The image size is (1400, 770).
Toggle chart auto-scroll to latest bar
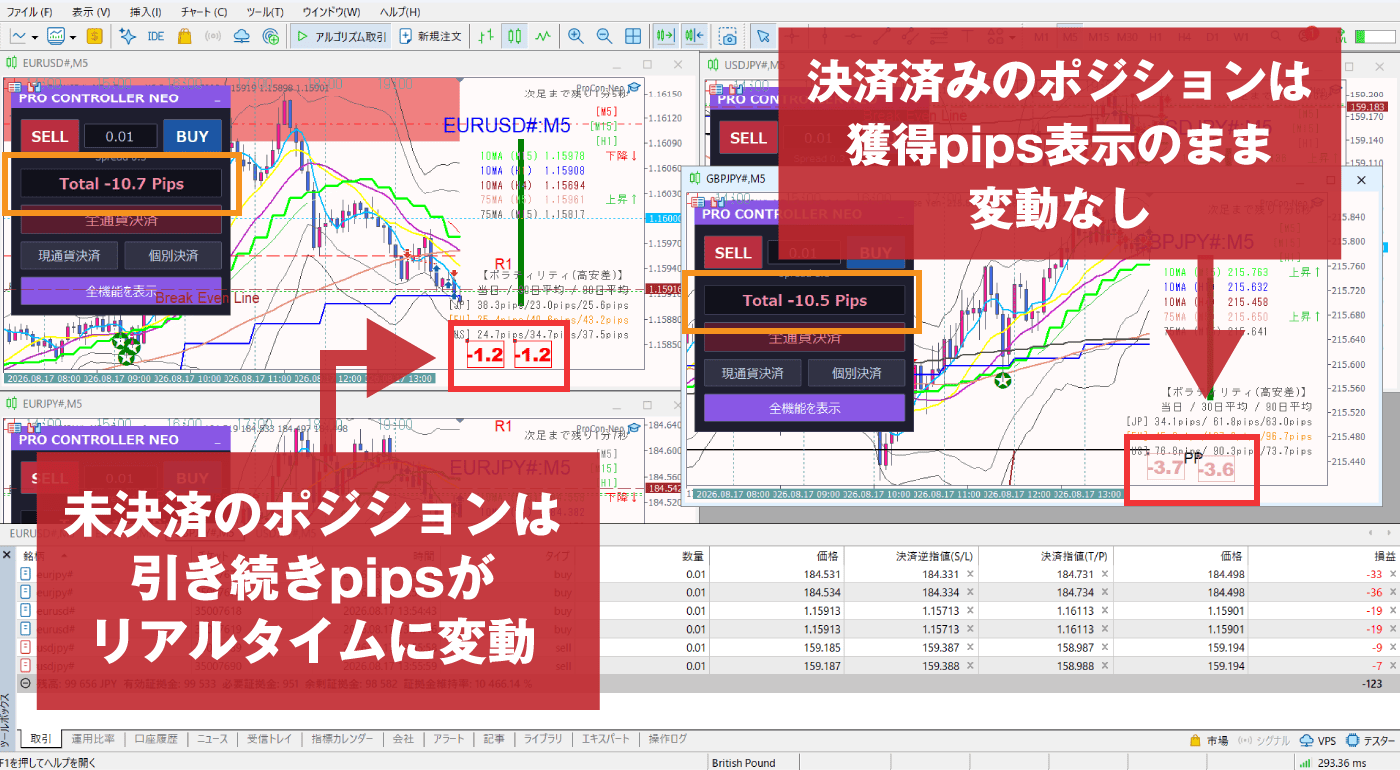[665, 36]
